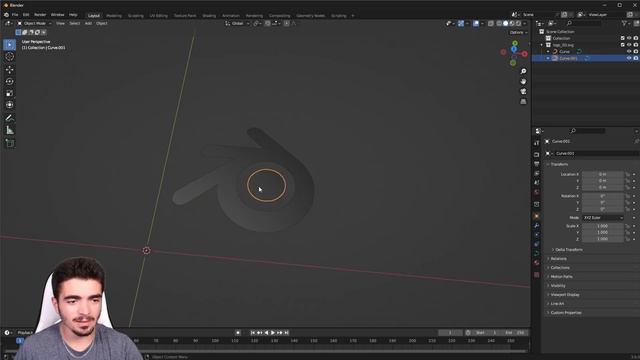Open the Global transform orientation dropdown
Viewport: 640px width, 360px height.
pos(238,24)
